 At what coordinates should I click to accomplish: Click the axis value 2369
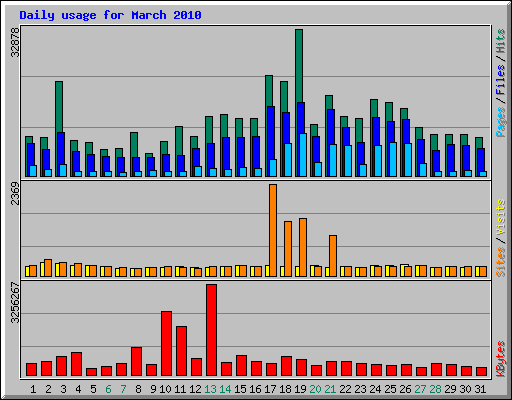tap(15, 193)
